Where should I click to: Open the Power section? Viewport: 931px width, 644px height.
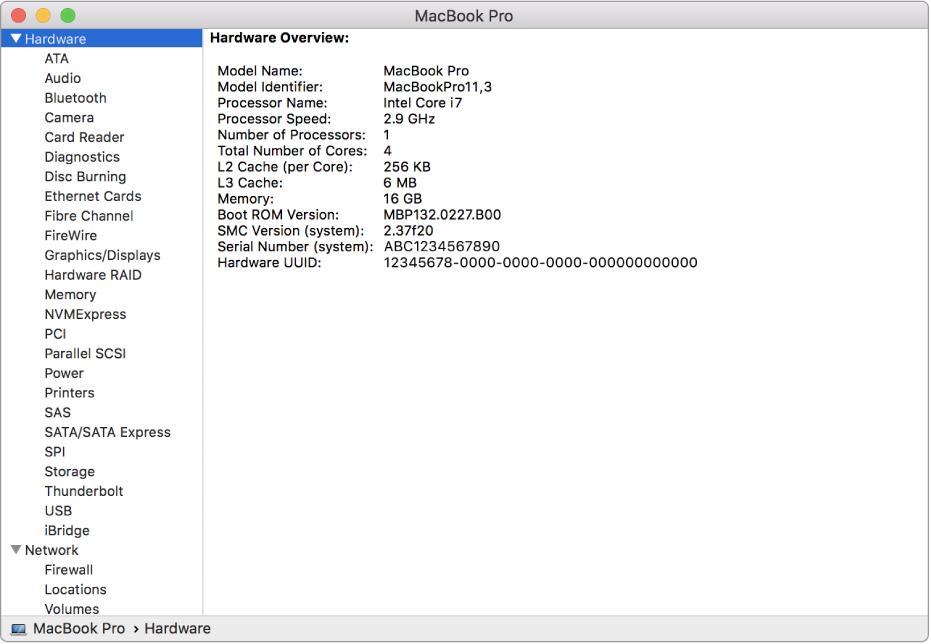pyautogui.click(x=64, y=373)
